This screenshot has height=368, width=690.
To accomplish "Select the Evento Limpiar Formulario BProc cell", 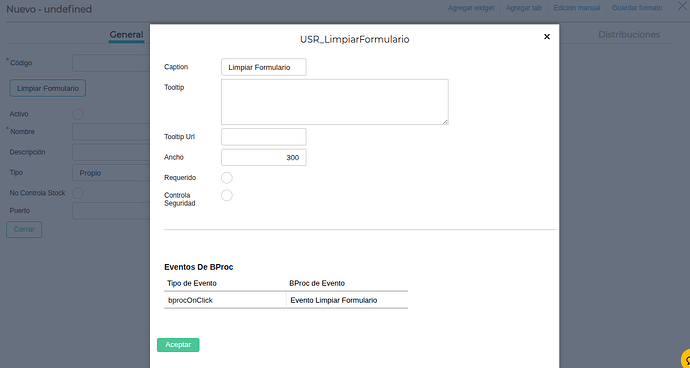I will click(x=347, y=300).
